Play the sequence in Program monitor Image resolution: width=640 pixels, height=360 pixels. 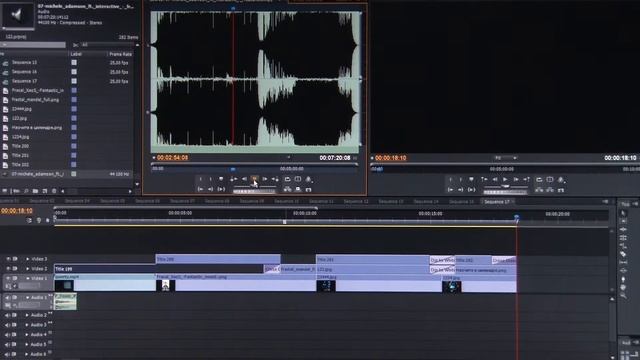(505, 179)
